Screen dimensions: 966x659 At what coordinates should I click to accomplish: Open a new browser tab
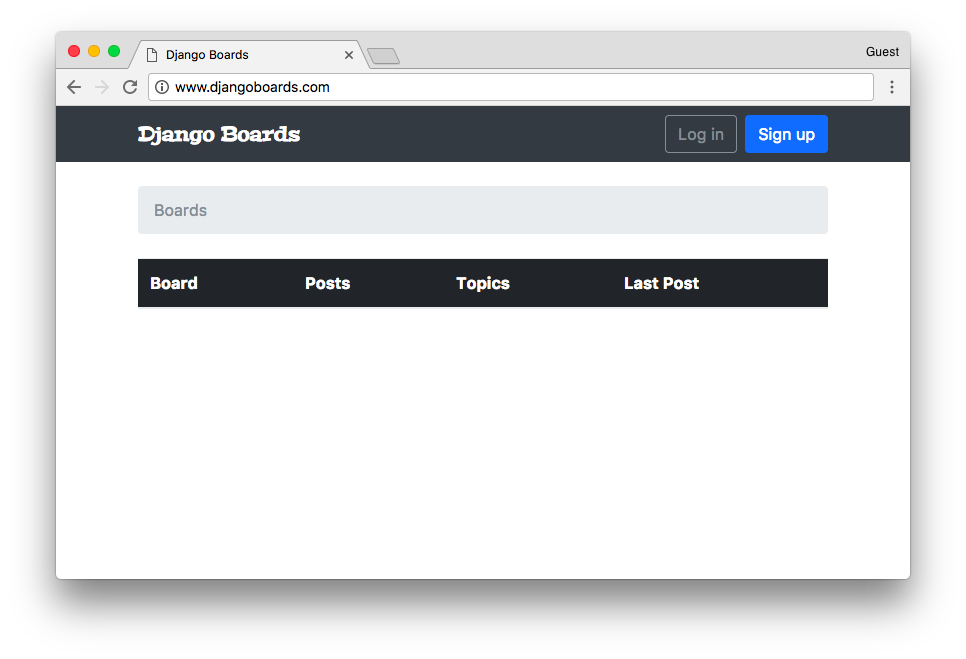click(383, 56)
